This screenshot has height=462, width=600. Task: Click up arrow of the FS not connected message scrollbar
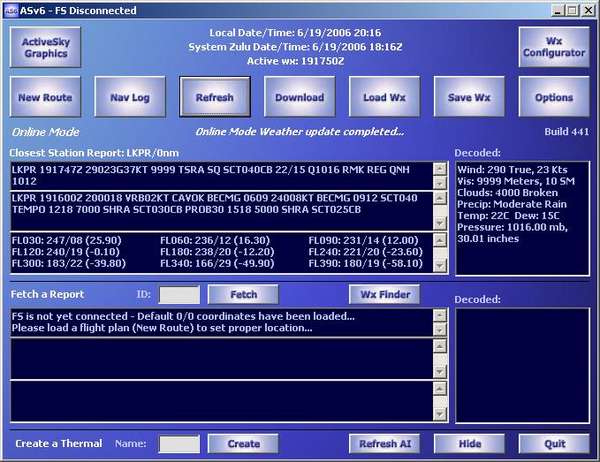click(440, 316)
